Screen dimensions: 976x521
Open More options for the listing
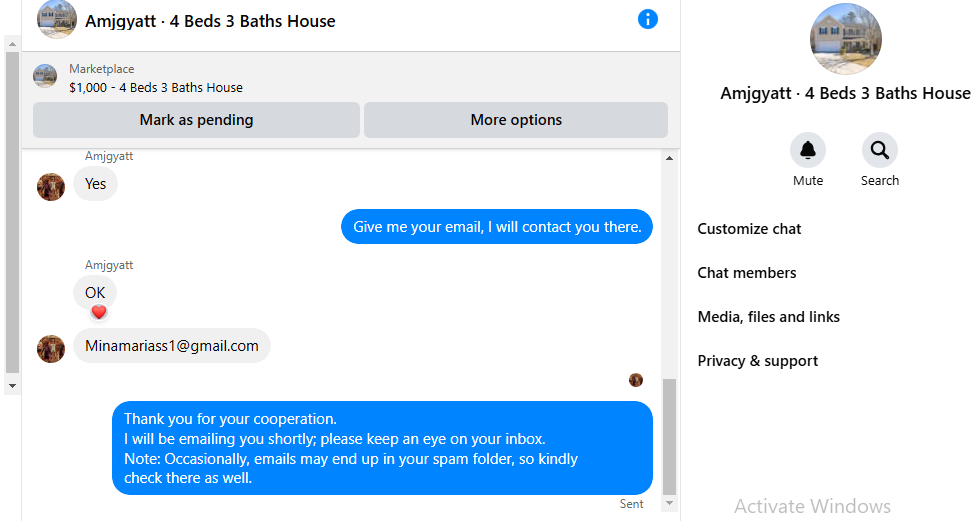[x=516, y=120]
